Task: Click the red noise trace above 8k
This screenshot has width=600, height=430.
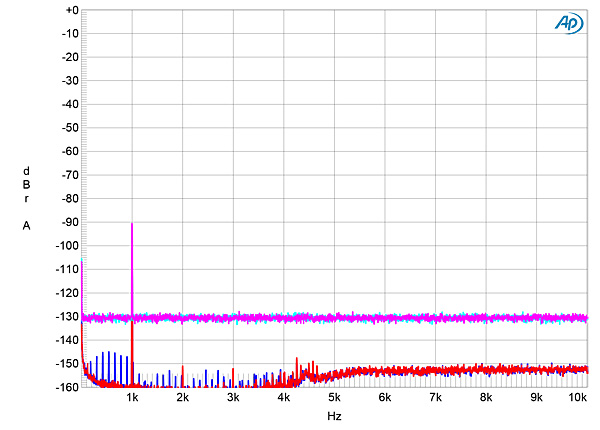Action: pyautogui.click(x=500, y=370)
